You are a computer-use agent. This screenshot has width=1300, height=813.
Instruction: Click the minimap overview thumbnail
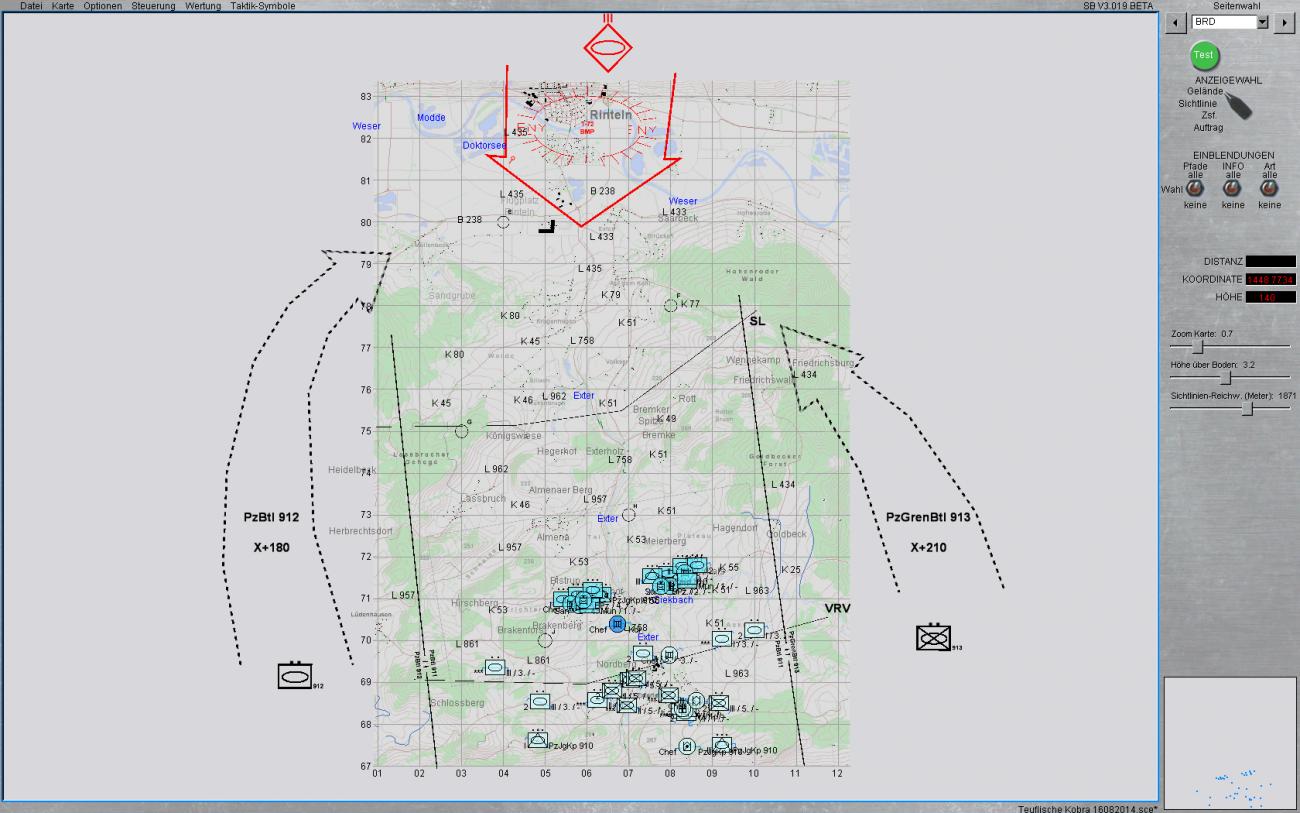point(1230,742)
